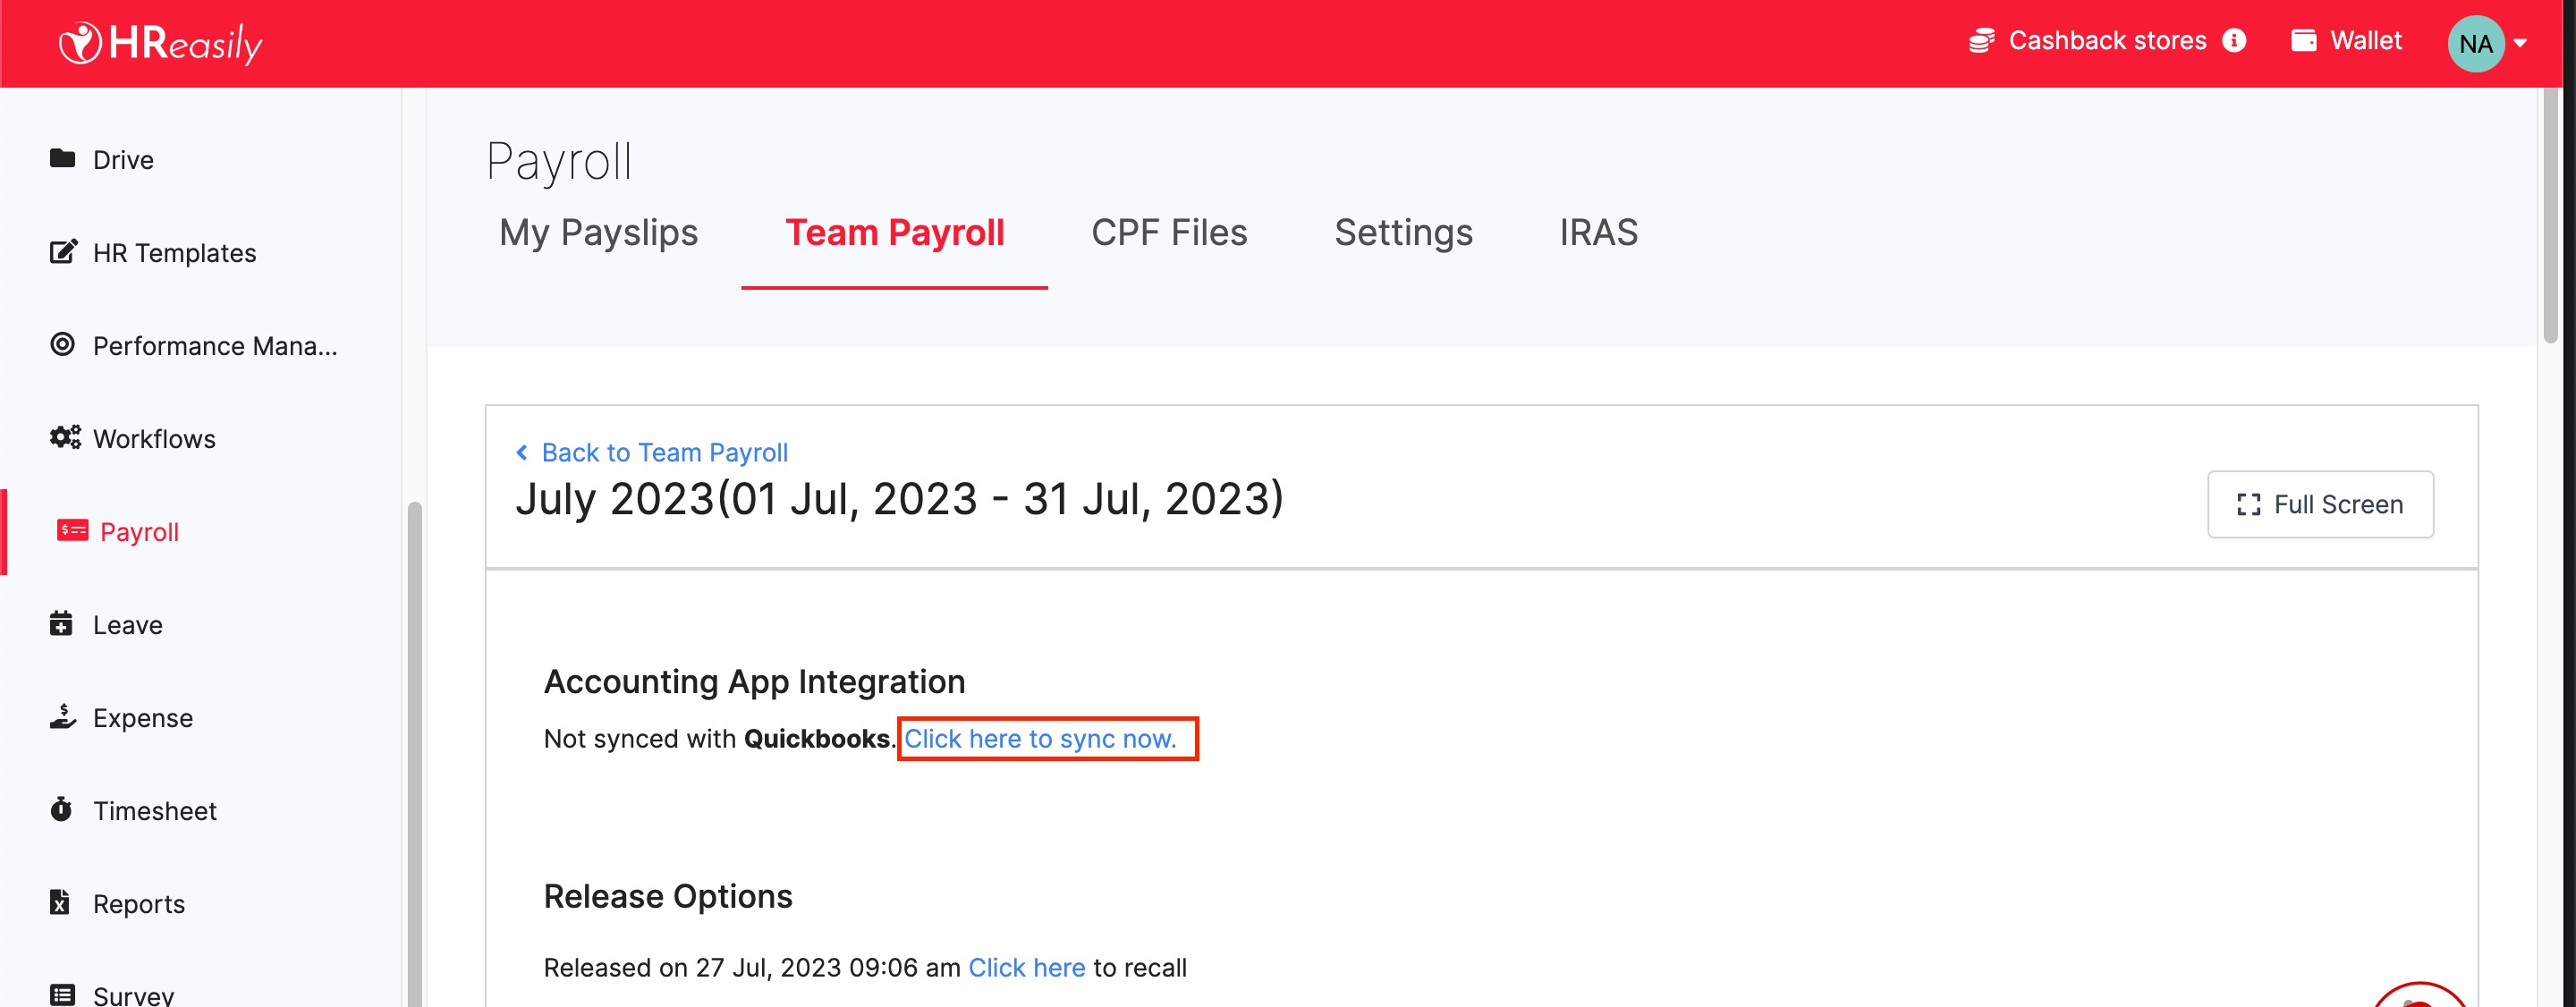Open Cashback stores link

point(2107,41)
